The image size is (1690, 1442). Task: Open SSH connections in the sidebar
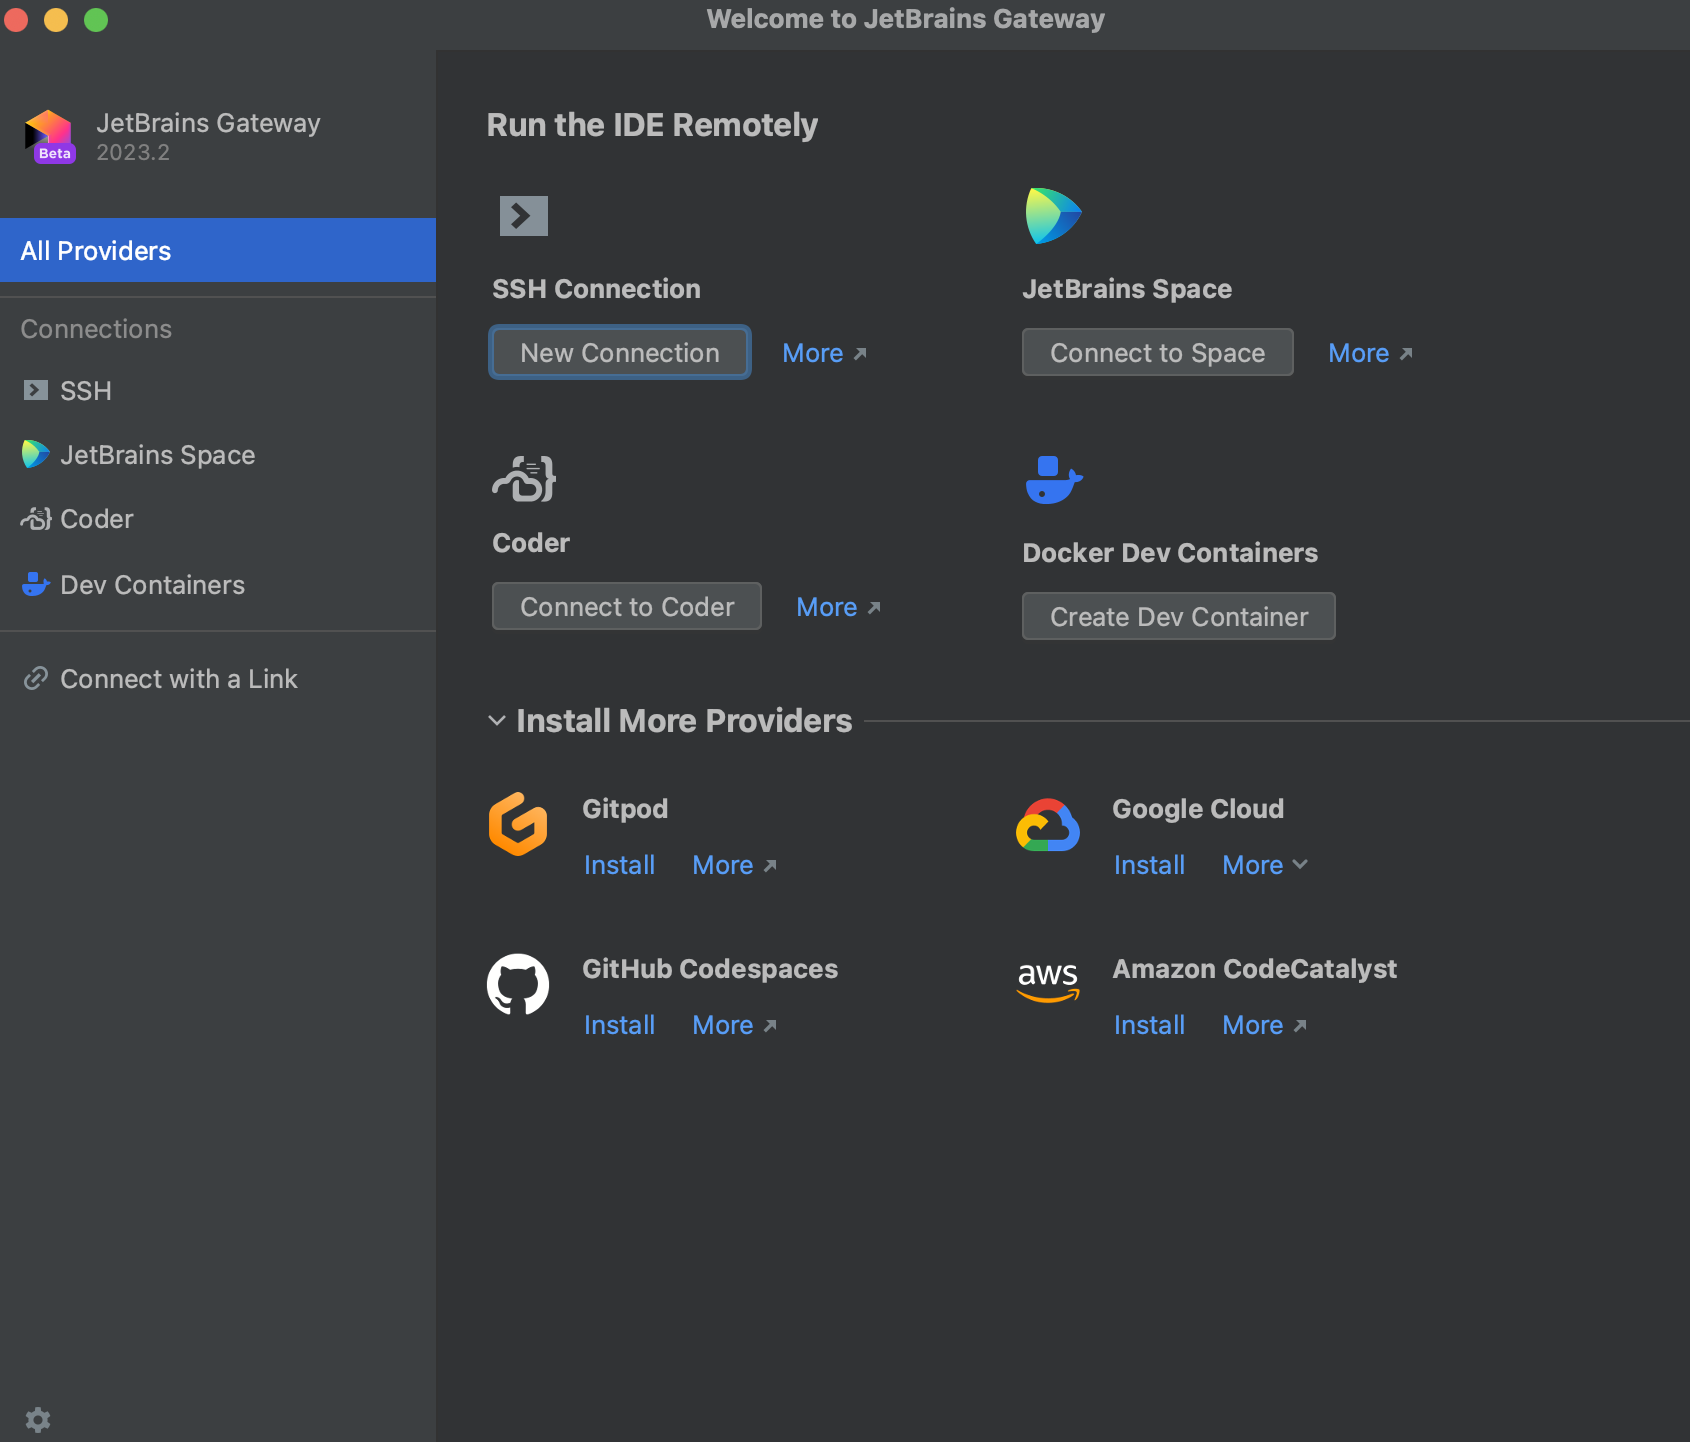pyautogui.click(x=86, y=391)
